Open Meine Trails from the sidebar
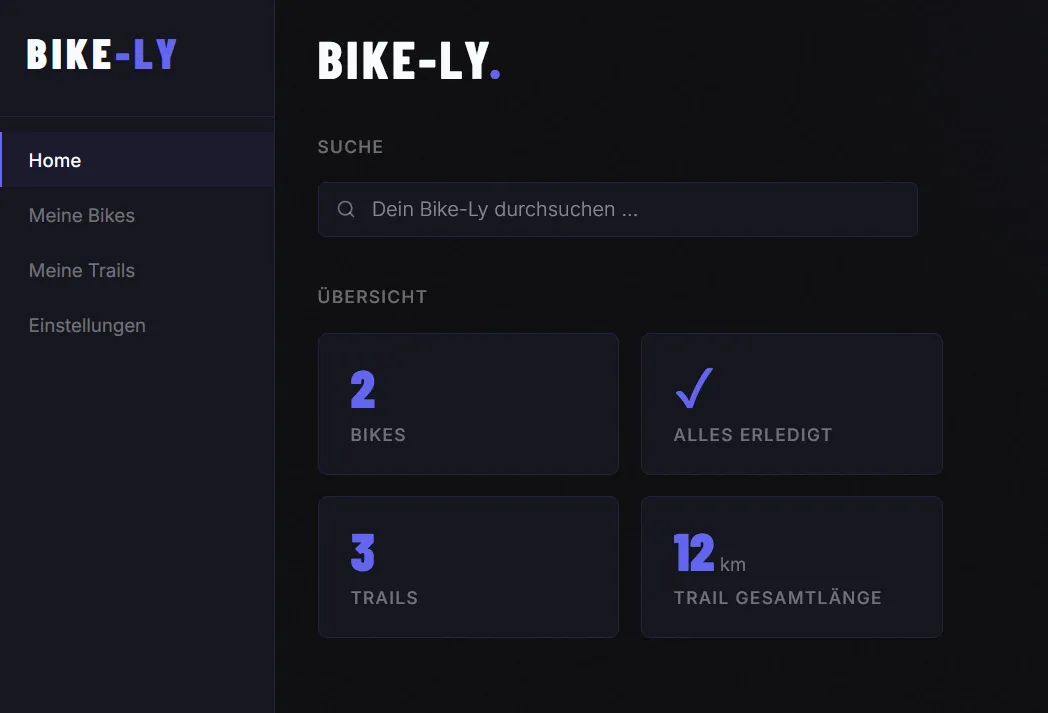The width and height of the screenshot is (1048, 713). [81, 270]
